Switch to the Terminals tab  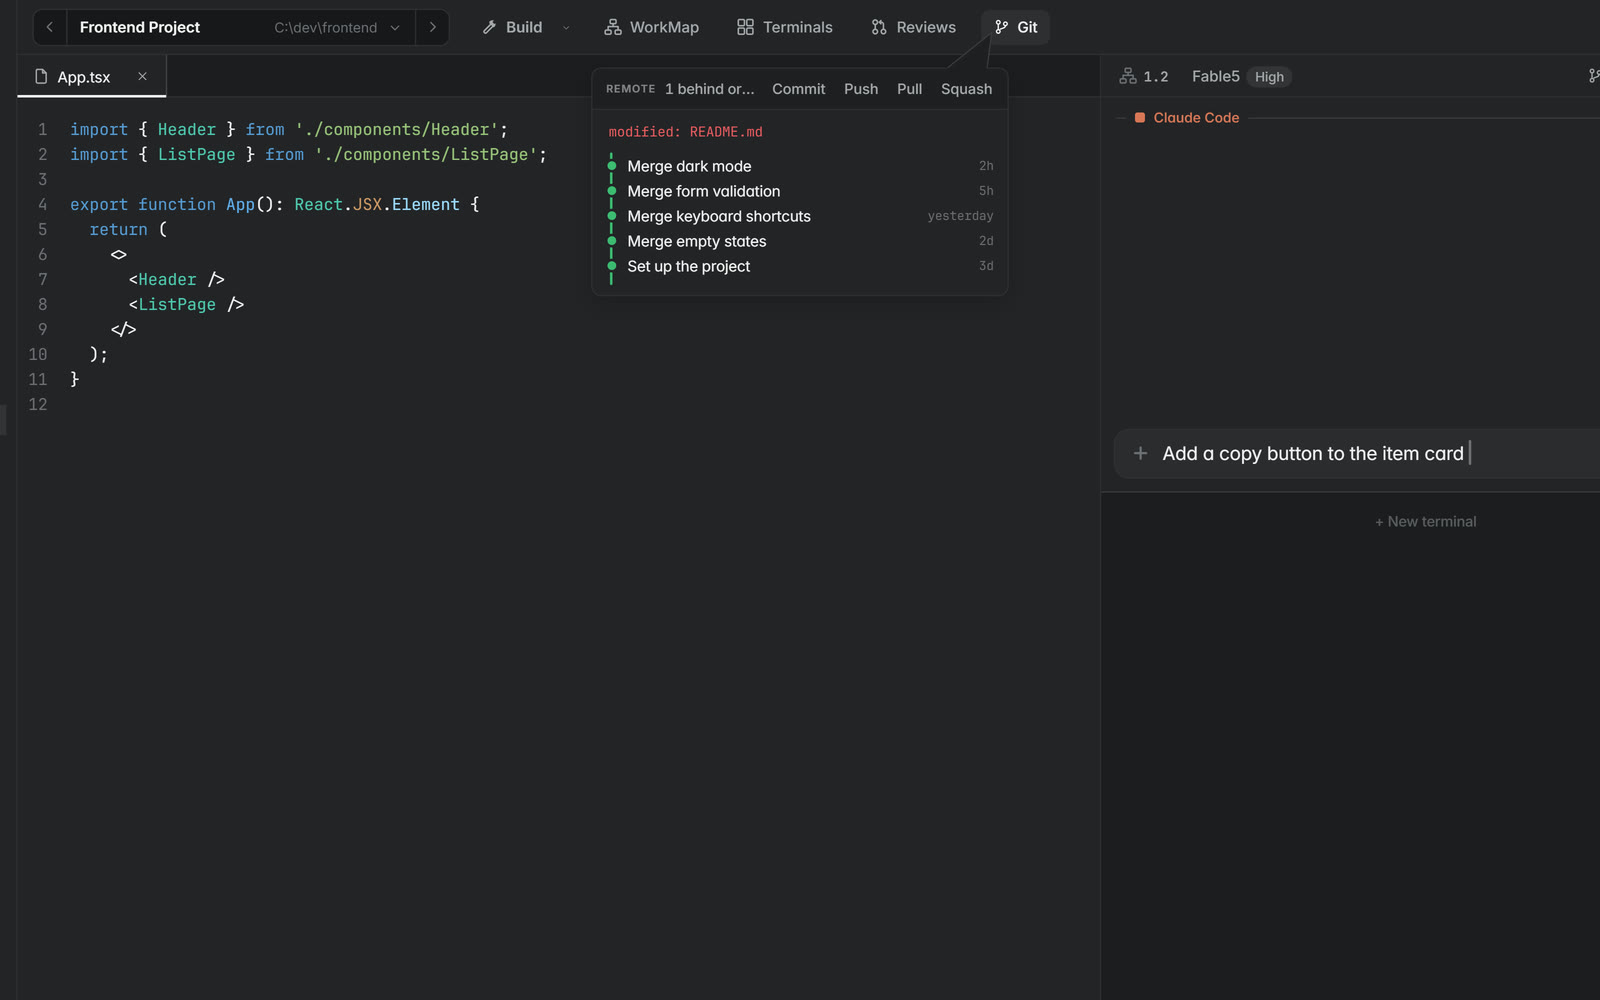[785, 27]
